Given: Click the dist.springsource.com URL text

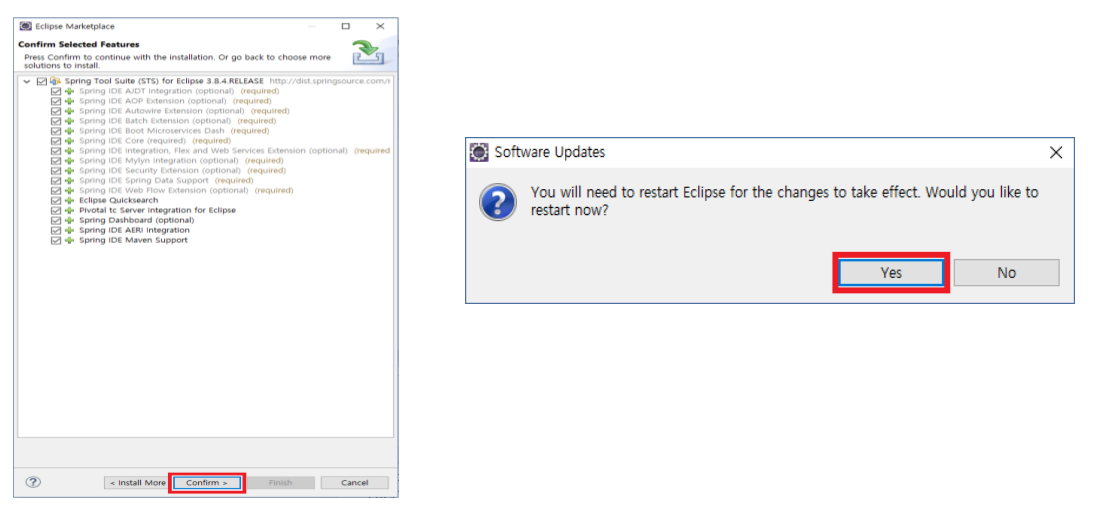Looking at the screenshot, I should 330,81.
